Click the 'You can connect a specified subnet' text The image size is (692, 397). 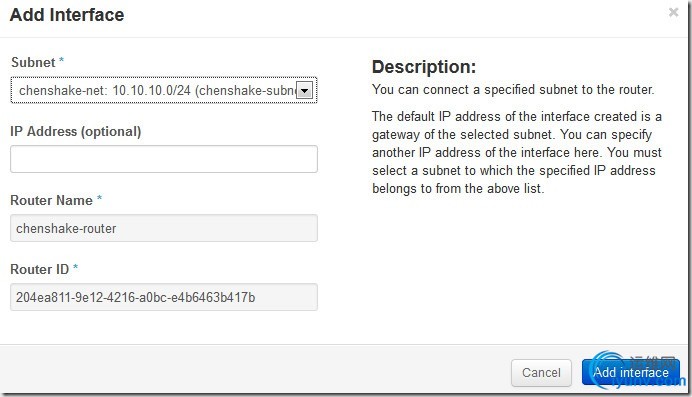click(x=513, y=90)
